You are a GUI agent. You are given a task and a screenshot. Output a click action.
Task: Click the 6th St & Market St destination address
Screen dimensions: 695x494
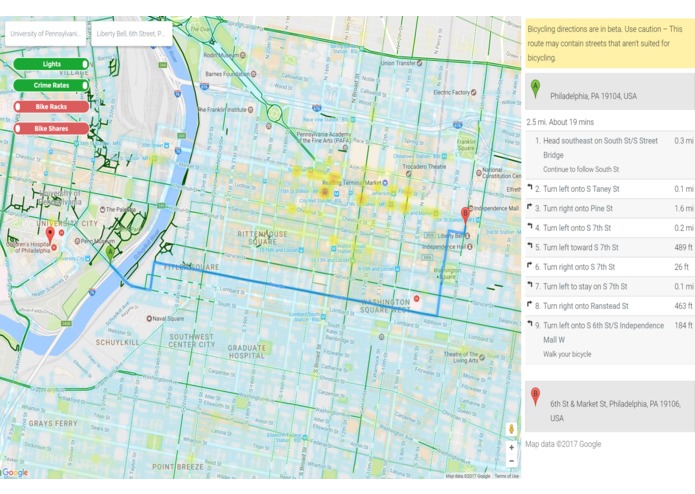615,411
